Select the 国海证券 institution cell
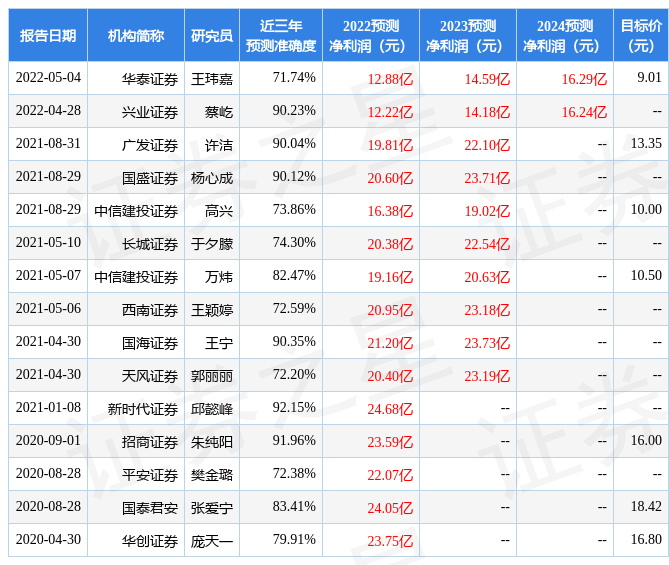Viewport: 669px width, 565px height. coord(150,343)
